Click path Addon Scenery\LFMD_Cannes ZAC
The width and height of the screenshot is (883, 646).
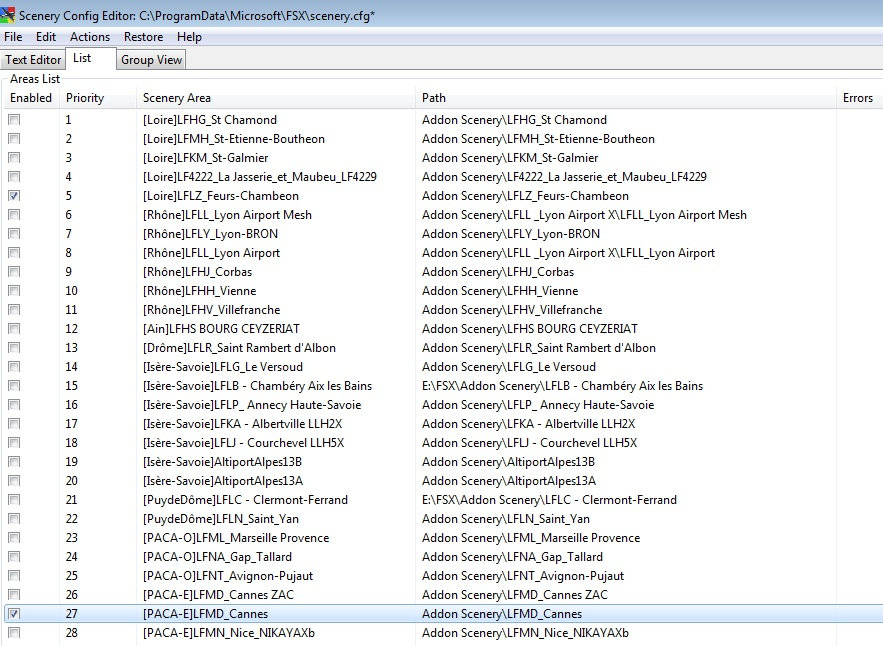coord(515,595)
